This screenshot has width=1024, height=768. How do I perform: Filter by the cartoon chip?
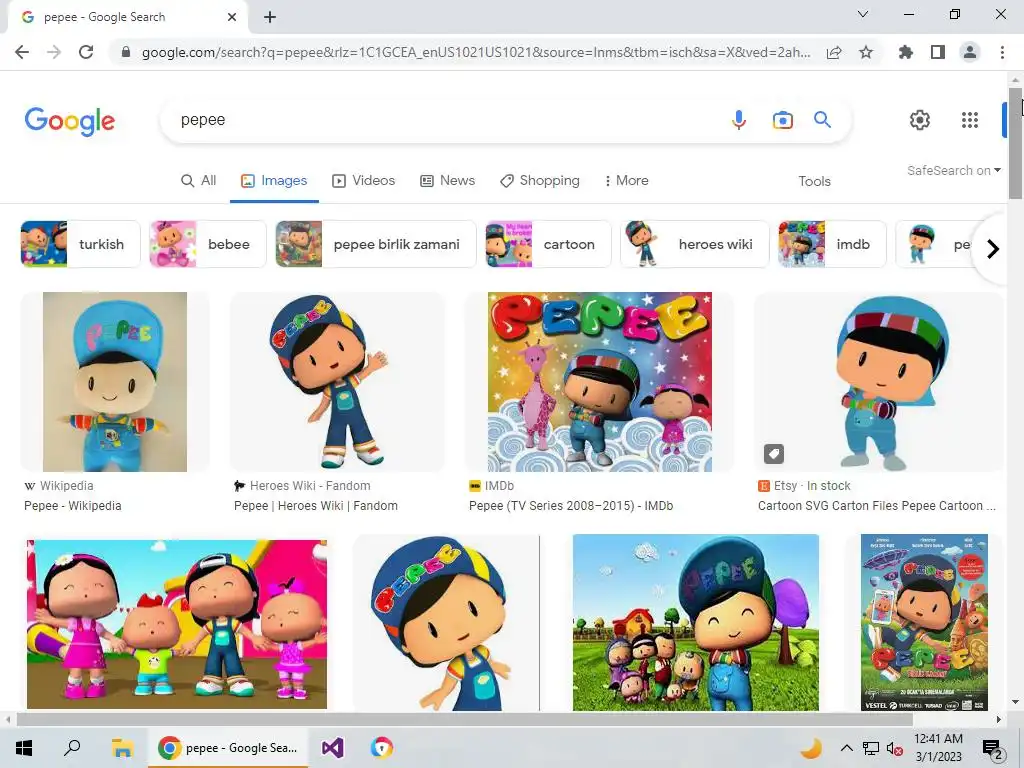tap(548, 244)
